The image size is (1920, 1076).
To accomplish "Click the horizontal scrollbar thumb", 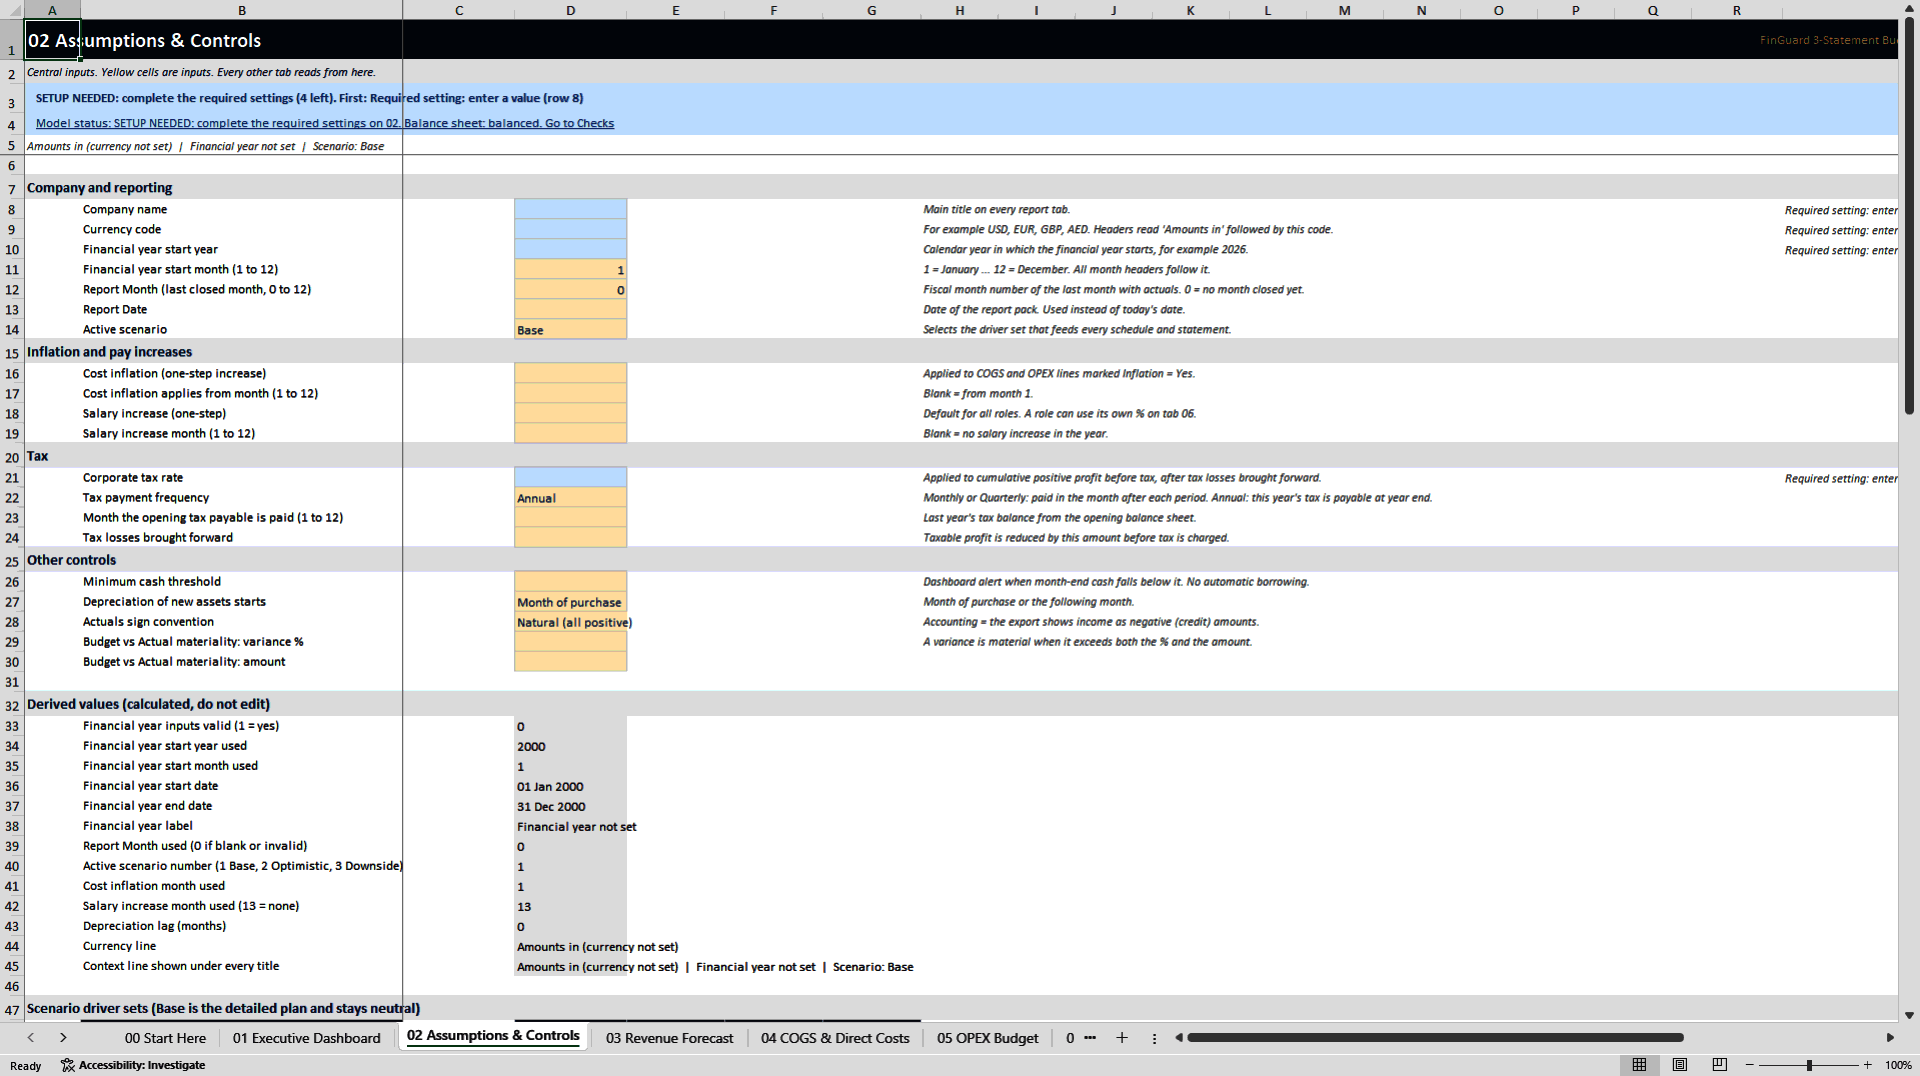I will click(x=1435, y=1038).
